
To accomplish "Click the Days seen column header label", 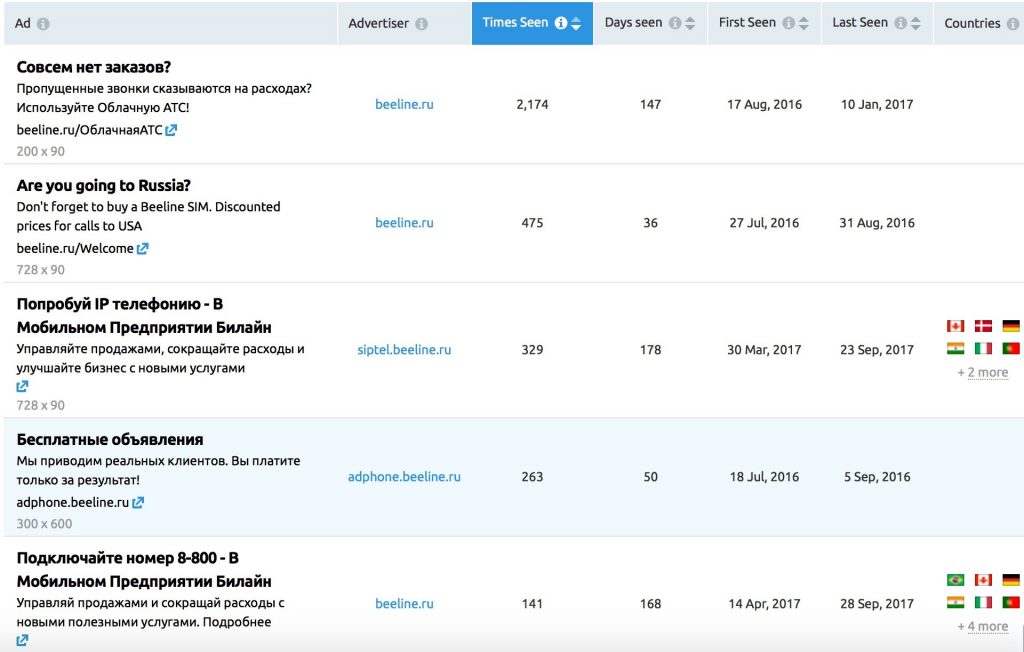I will coord(633,22).
